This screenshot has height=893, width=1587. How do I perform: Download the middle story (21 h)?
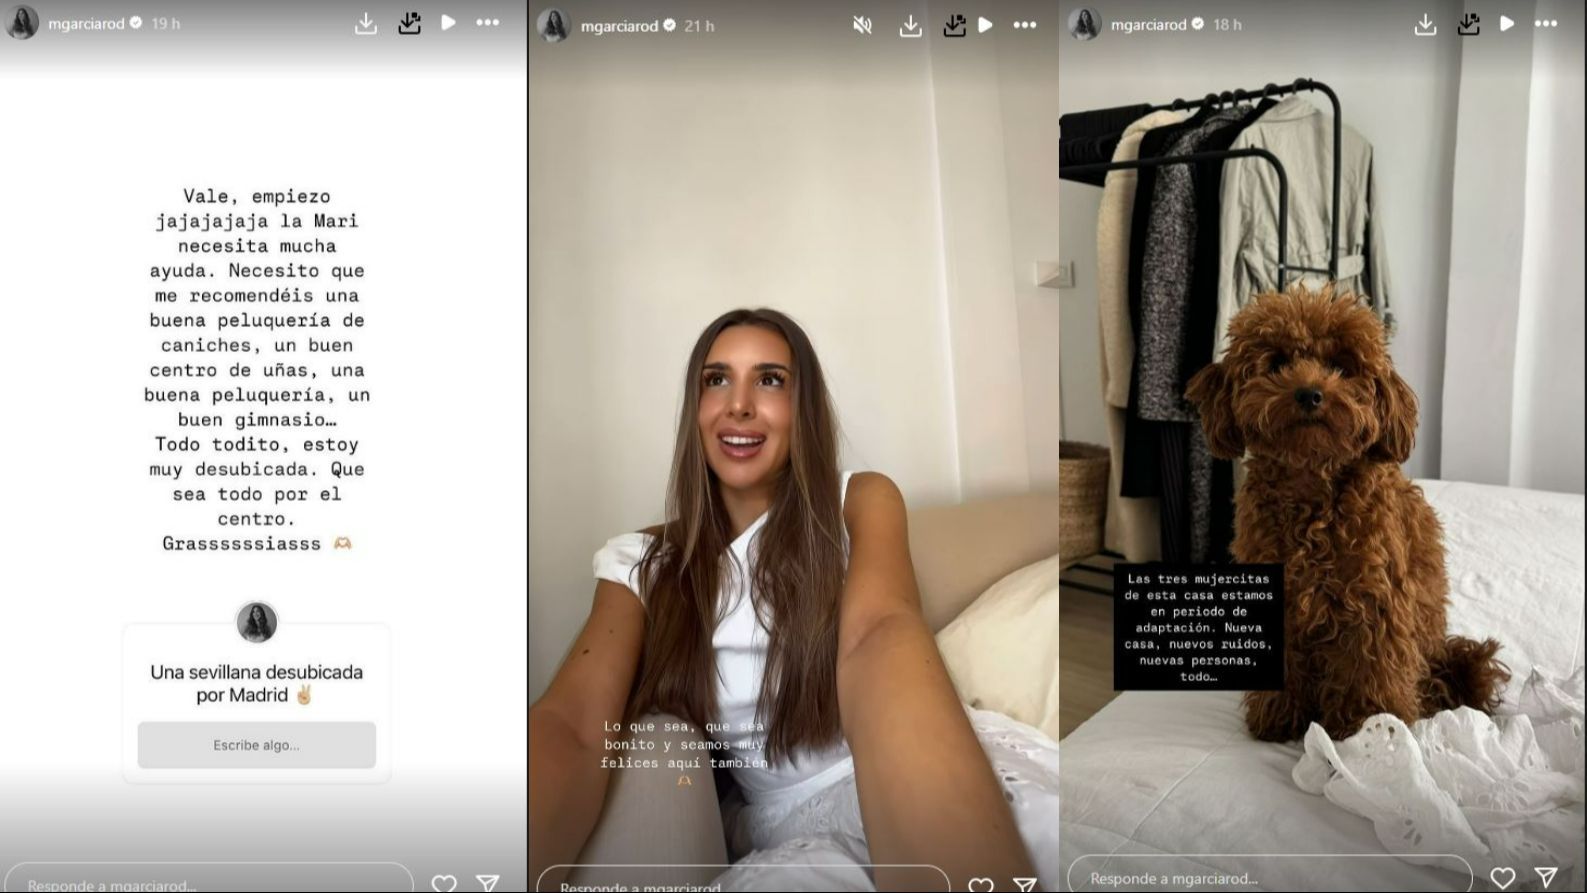tap(910, 26)
